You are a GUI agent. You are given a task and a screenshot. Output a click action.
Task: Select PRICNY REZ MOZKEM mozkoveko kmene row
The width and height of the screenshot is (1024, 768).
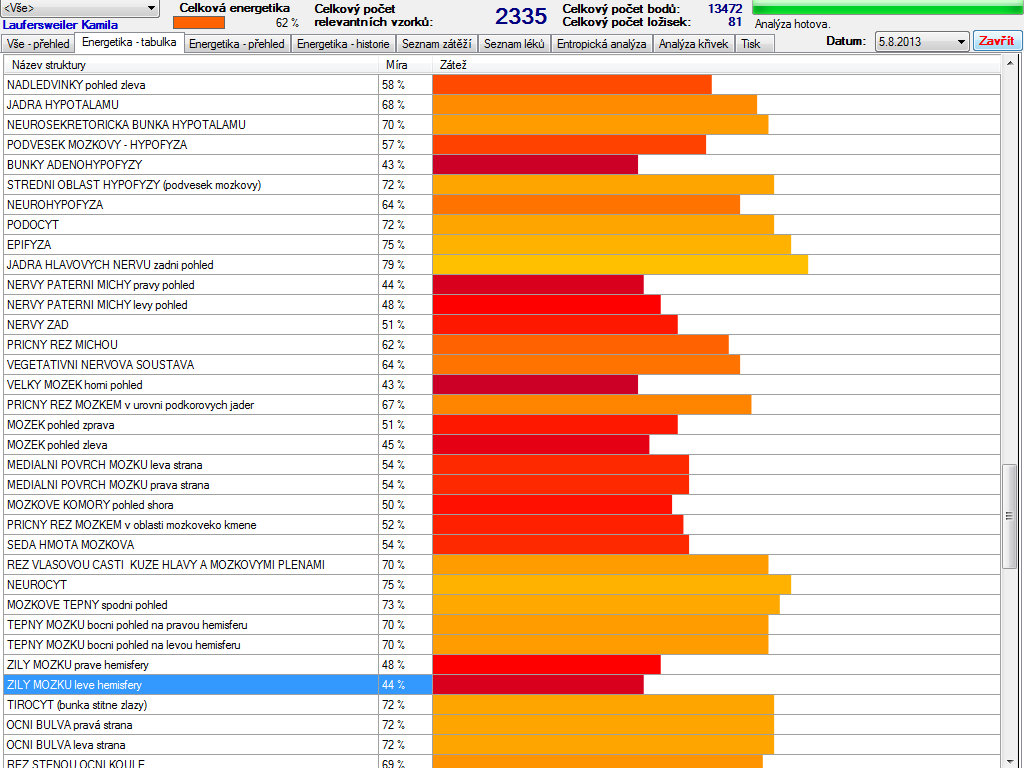502,525
